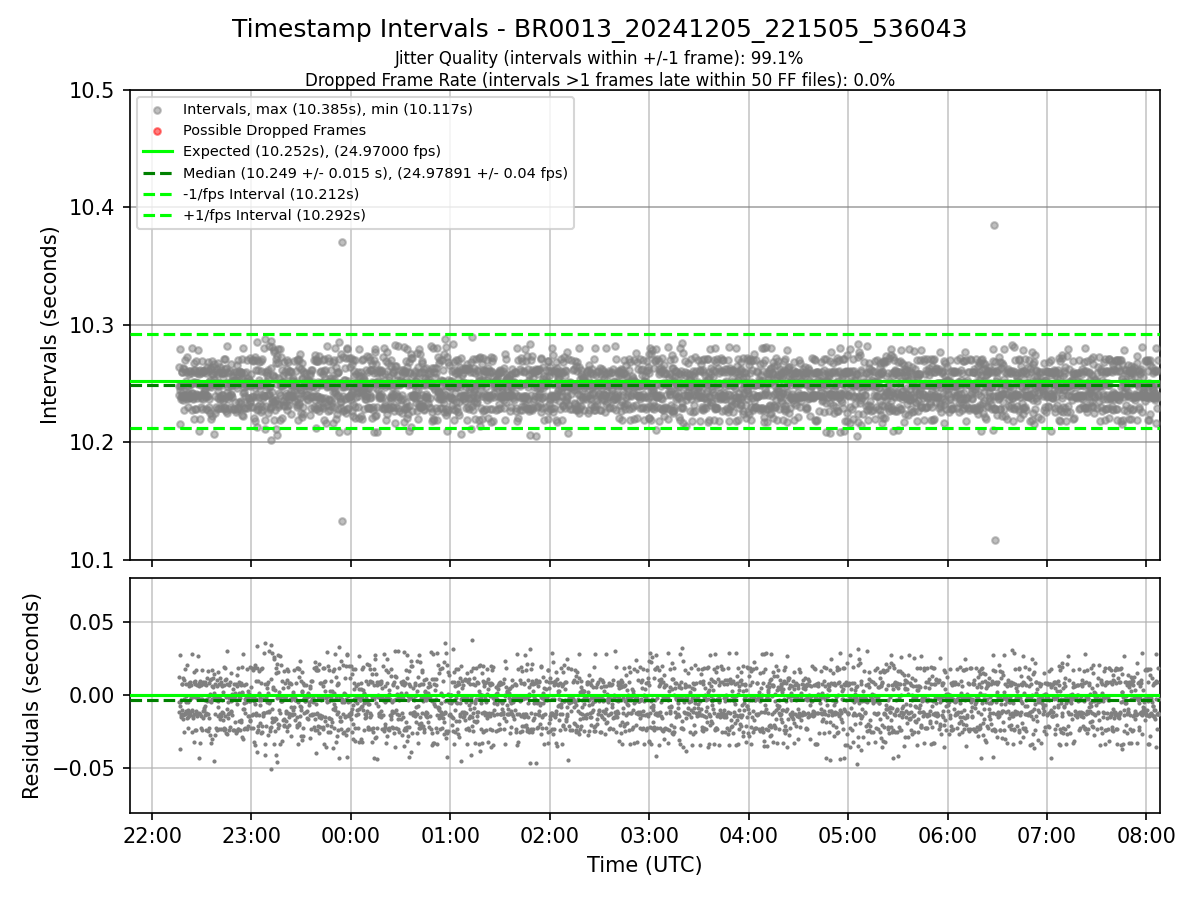Click the 22:00 time tick label
Screen dimensions: 1200x900
(x=152, y=834)
